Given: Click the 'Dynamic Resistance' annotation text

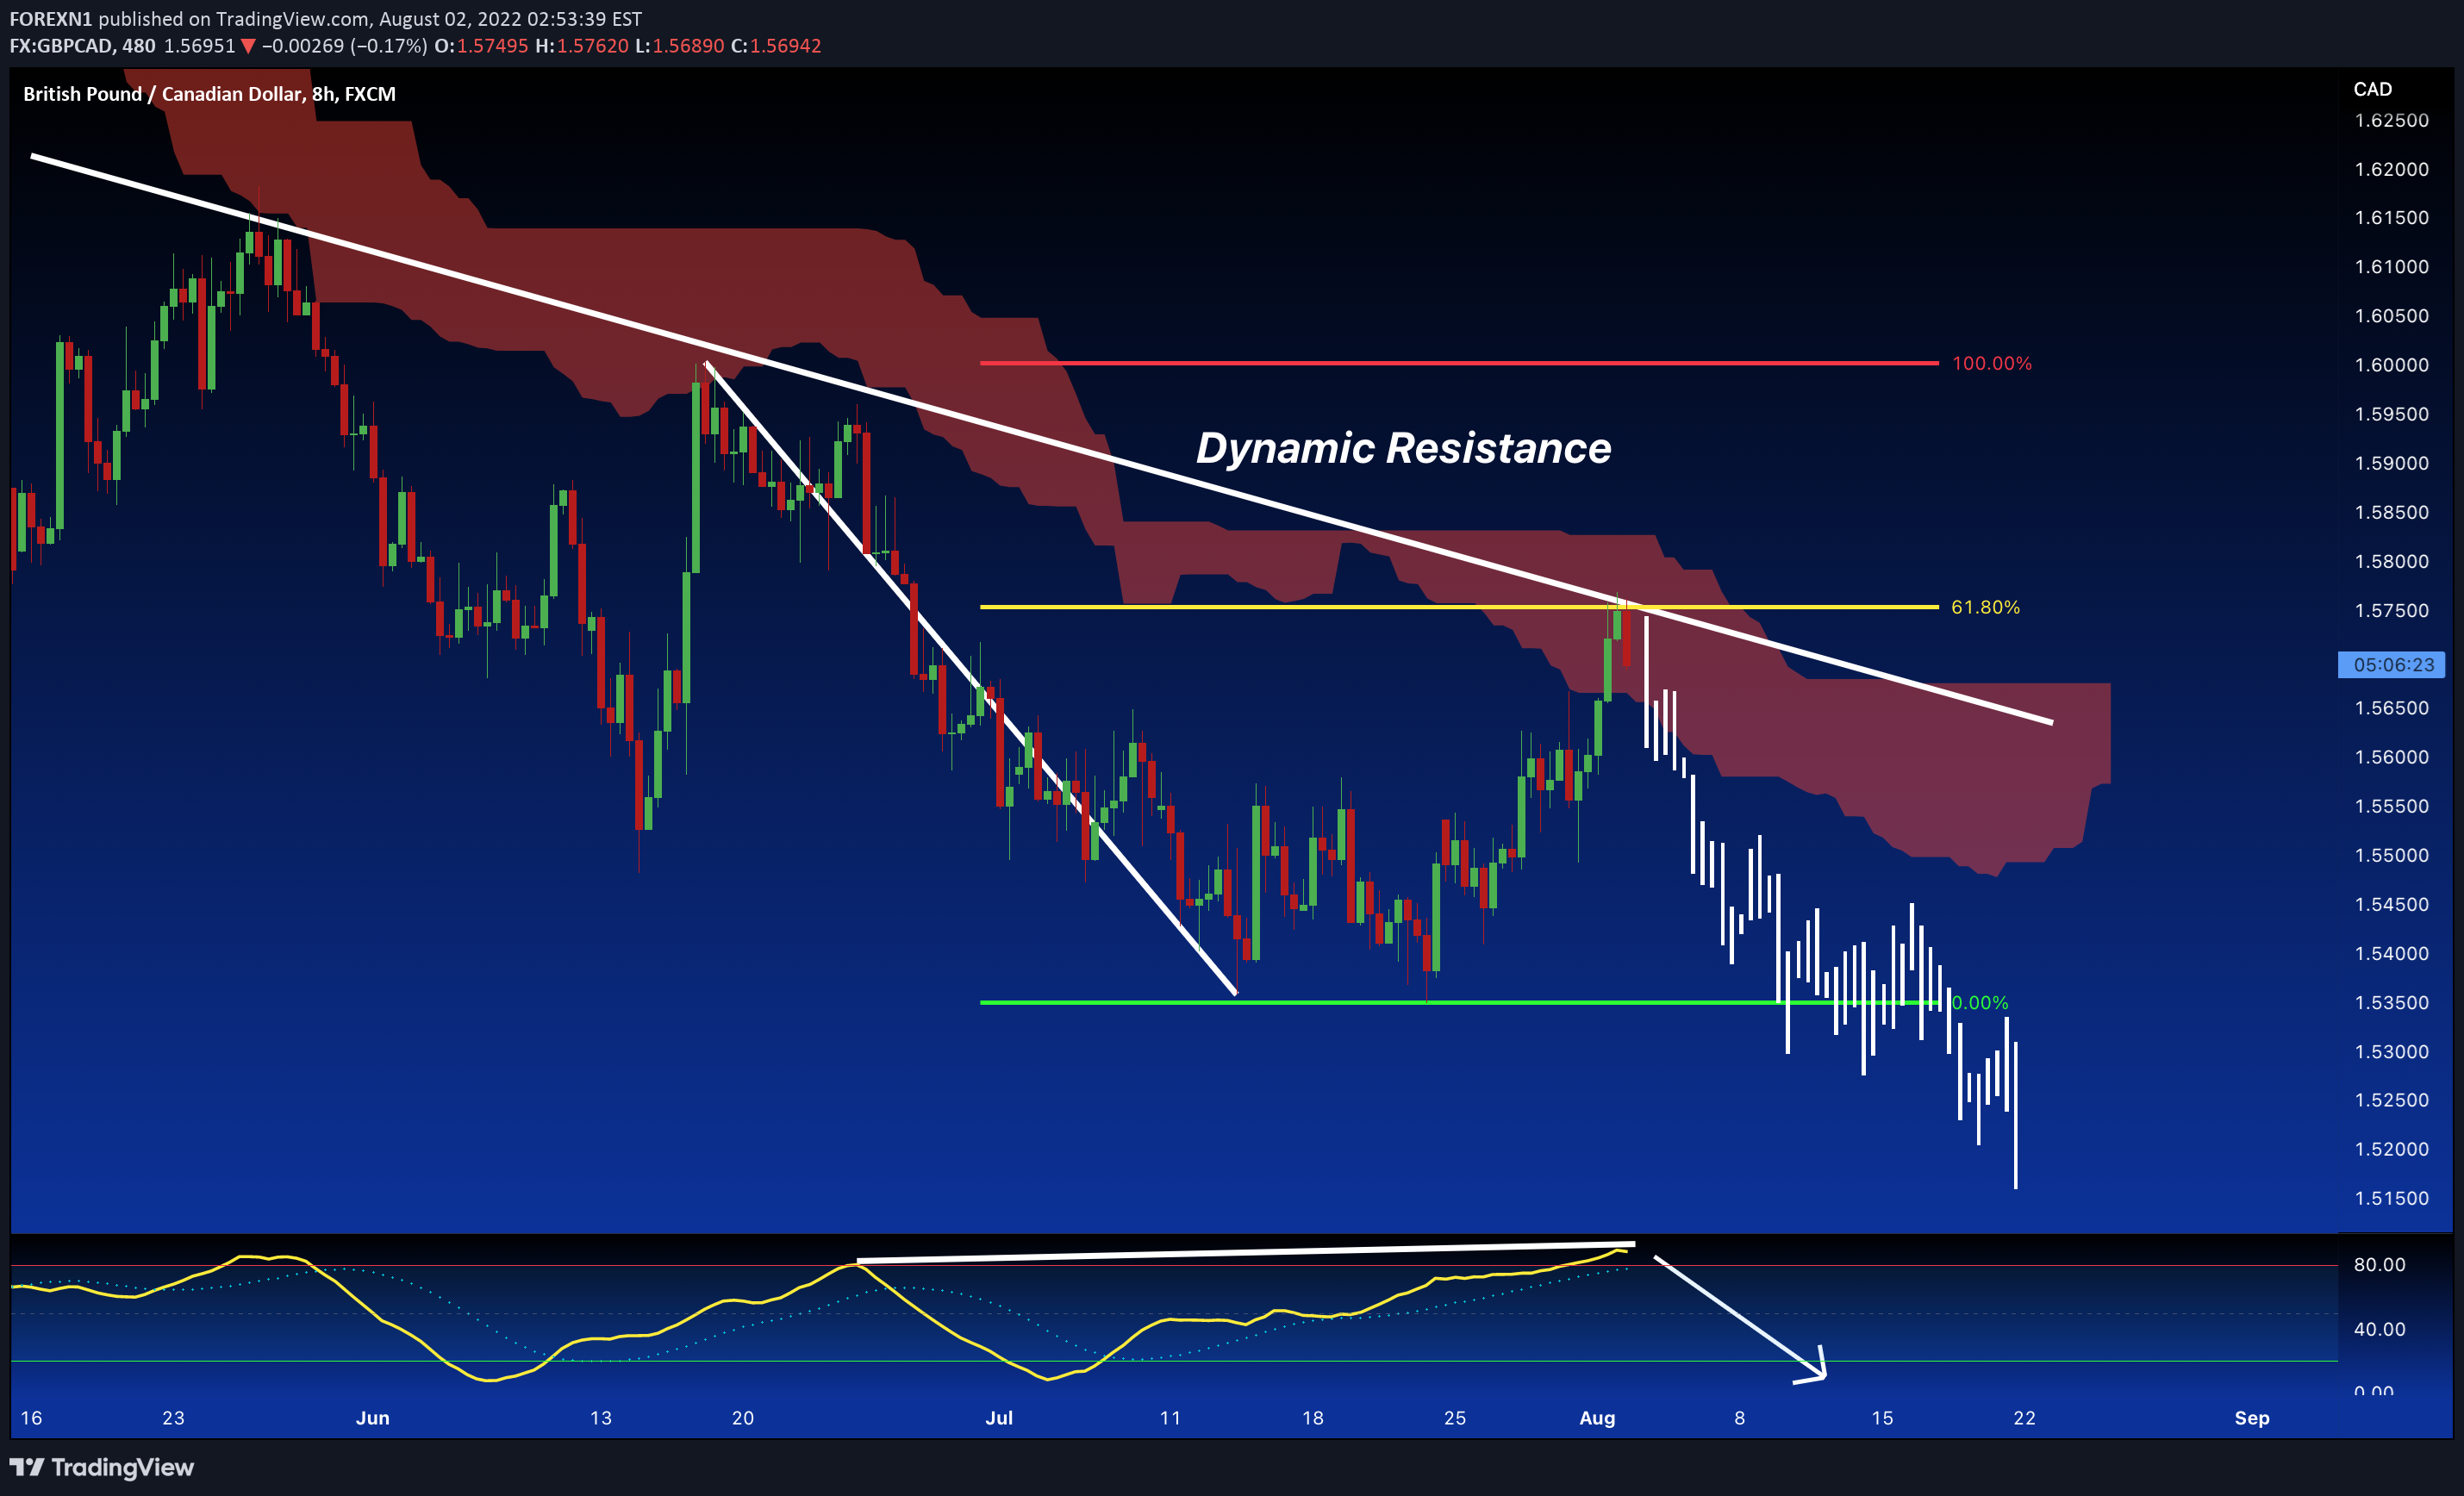Looking at the screenshot, I should (x=1403, y=448).
